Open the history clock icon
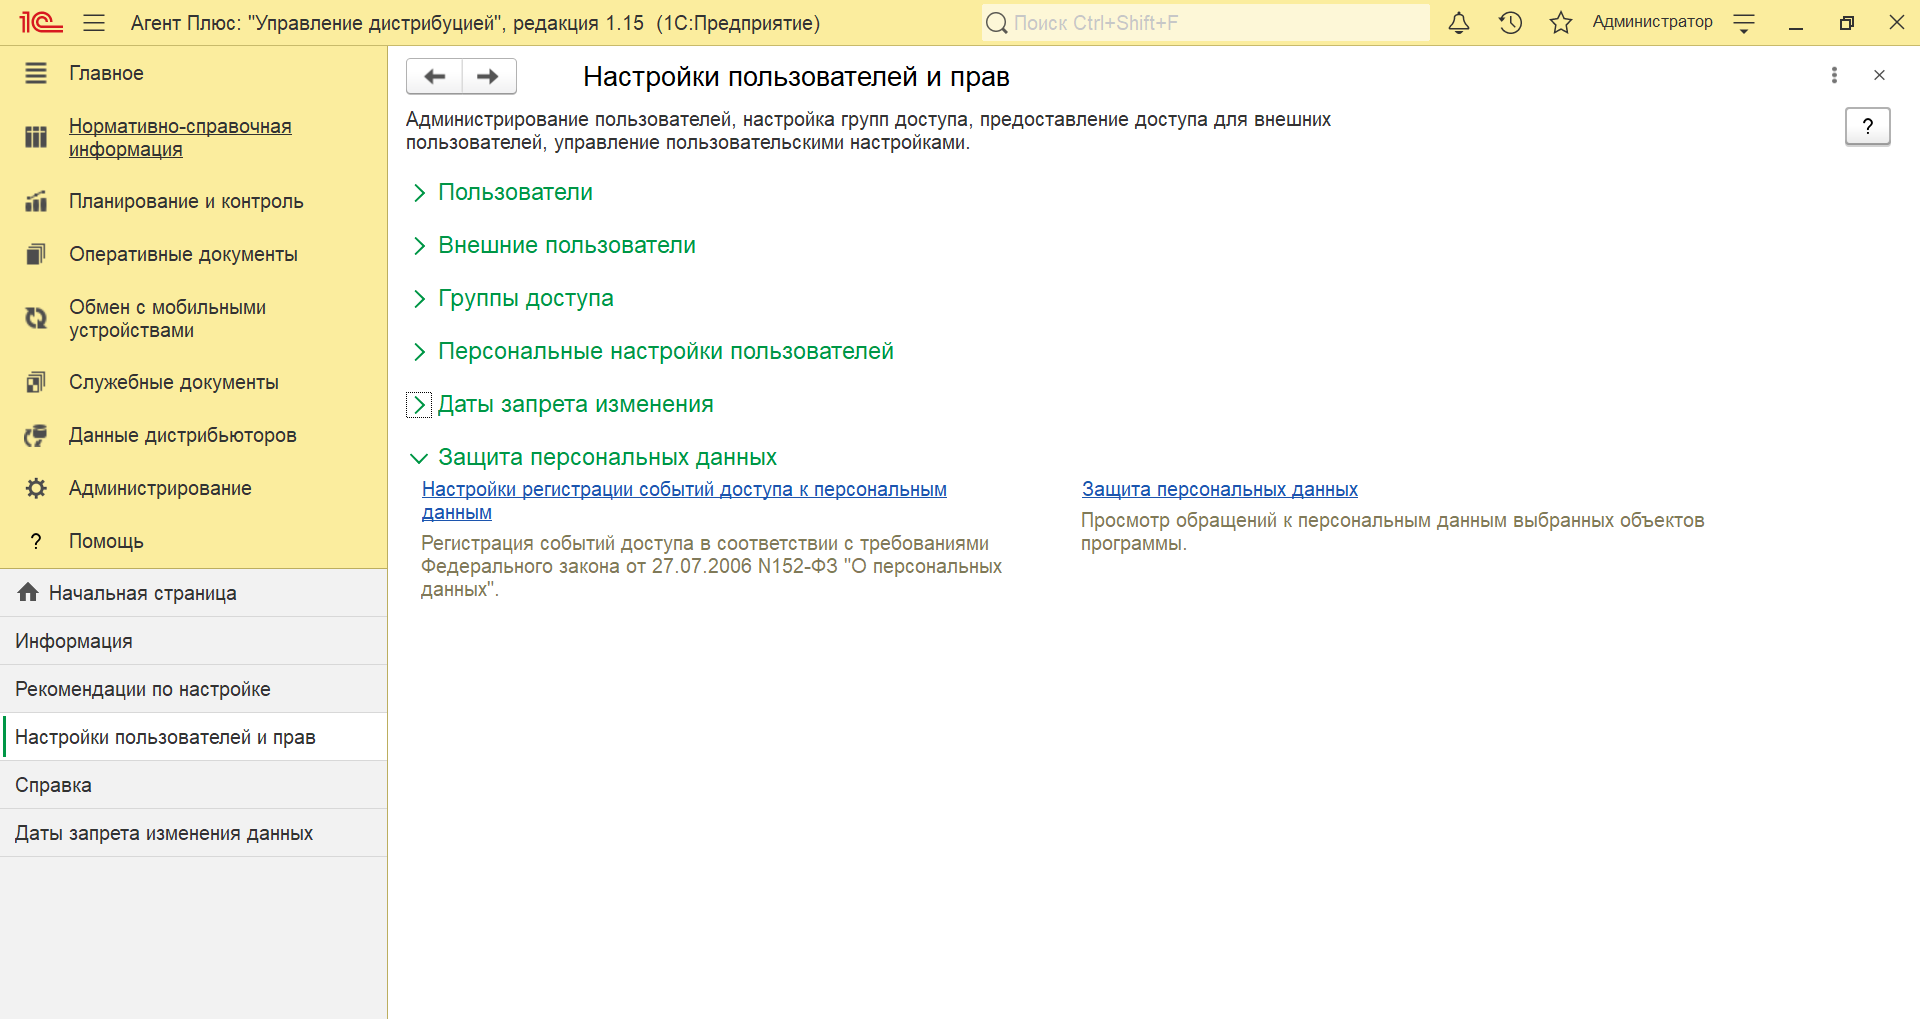 pyautogui.click(x=1510, y=23)
